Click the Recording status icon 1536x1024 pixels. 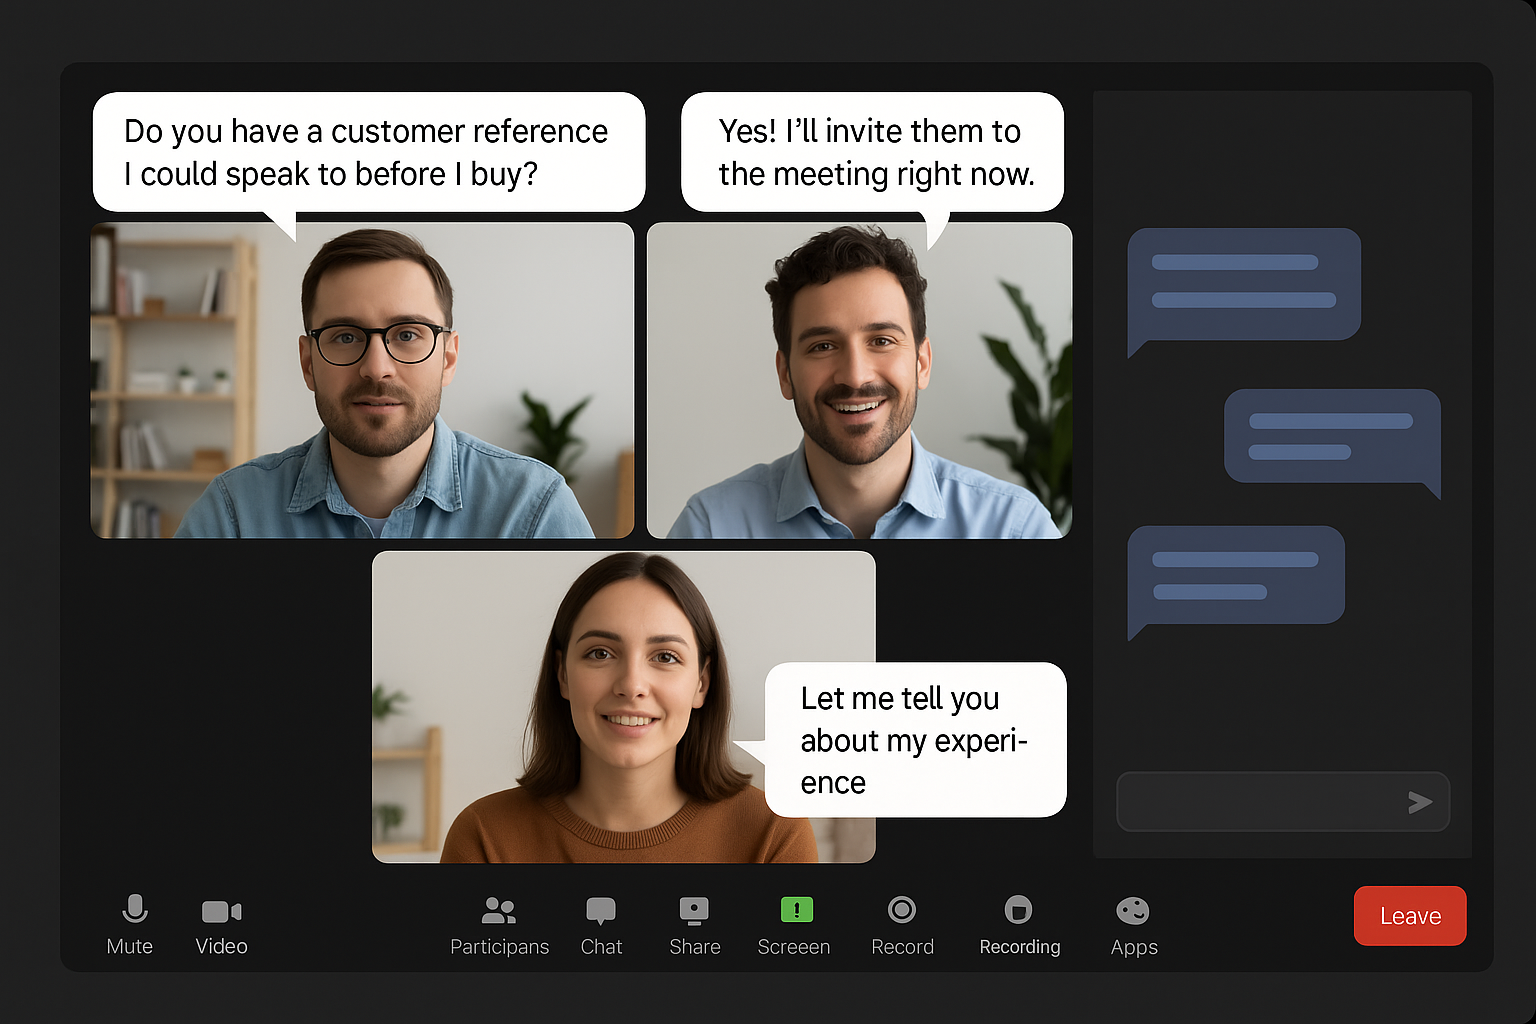point(1018,910)
